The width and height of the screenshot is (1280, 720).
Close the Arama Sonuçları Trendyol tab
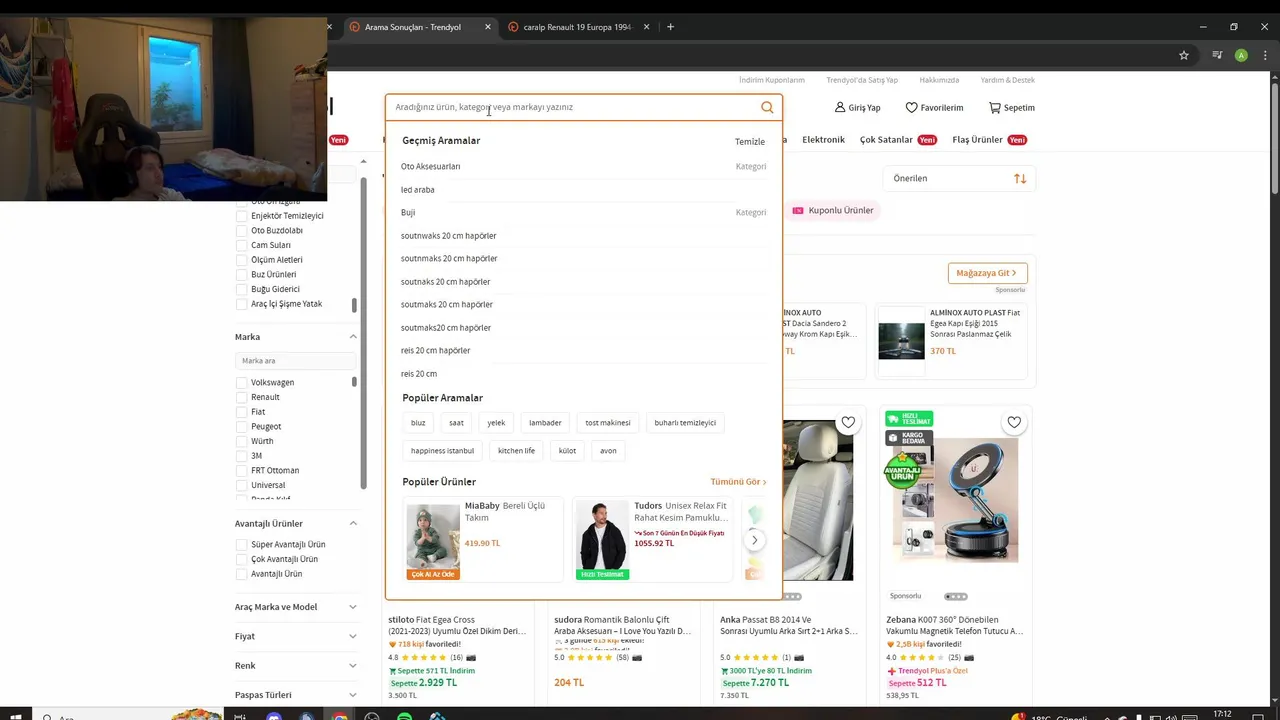pyautogui.click(x=488, y=27)
